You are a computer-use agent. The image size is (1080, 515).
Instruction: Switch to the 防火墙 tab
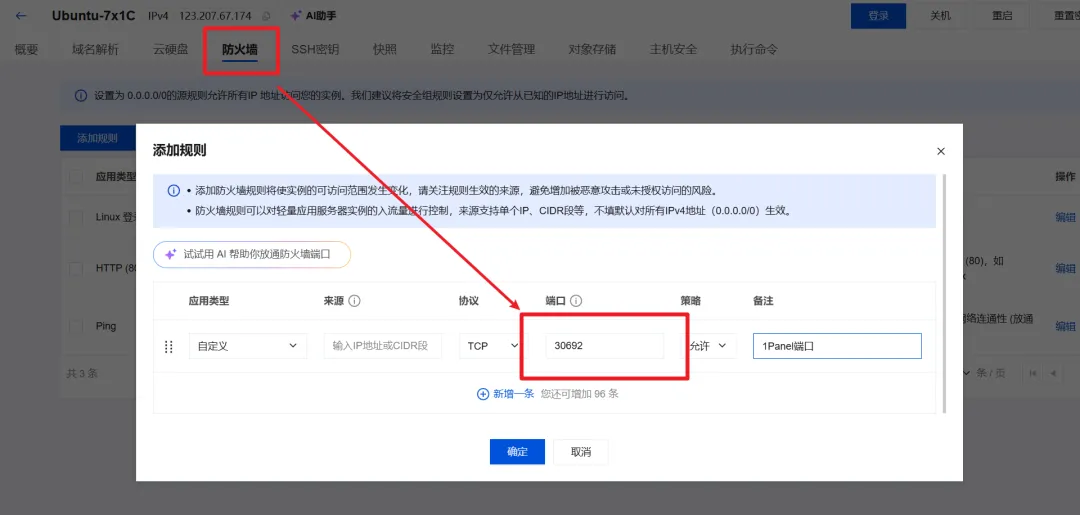click(x=240, y=50)
